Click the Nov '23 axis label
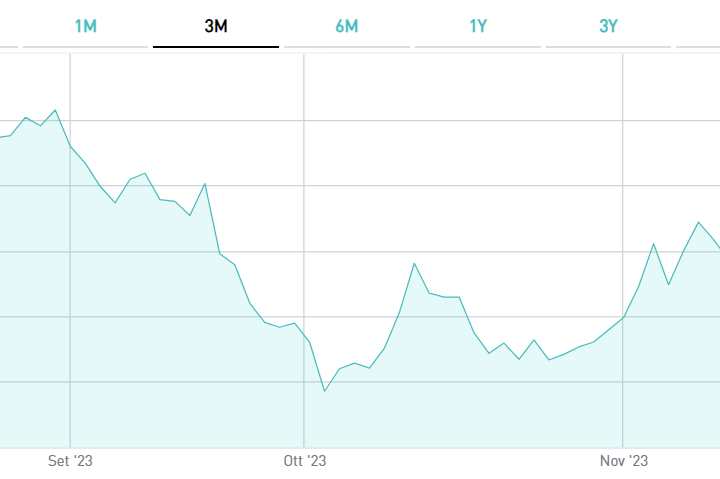 click(624, 461)
